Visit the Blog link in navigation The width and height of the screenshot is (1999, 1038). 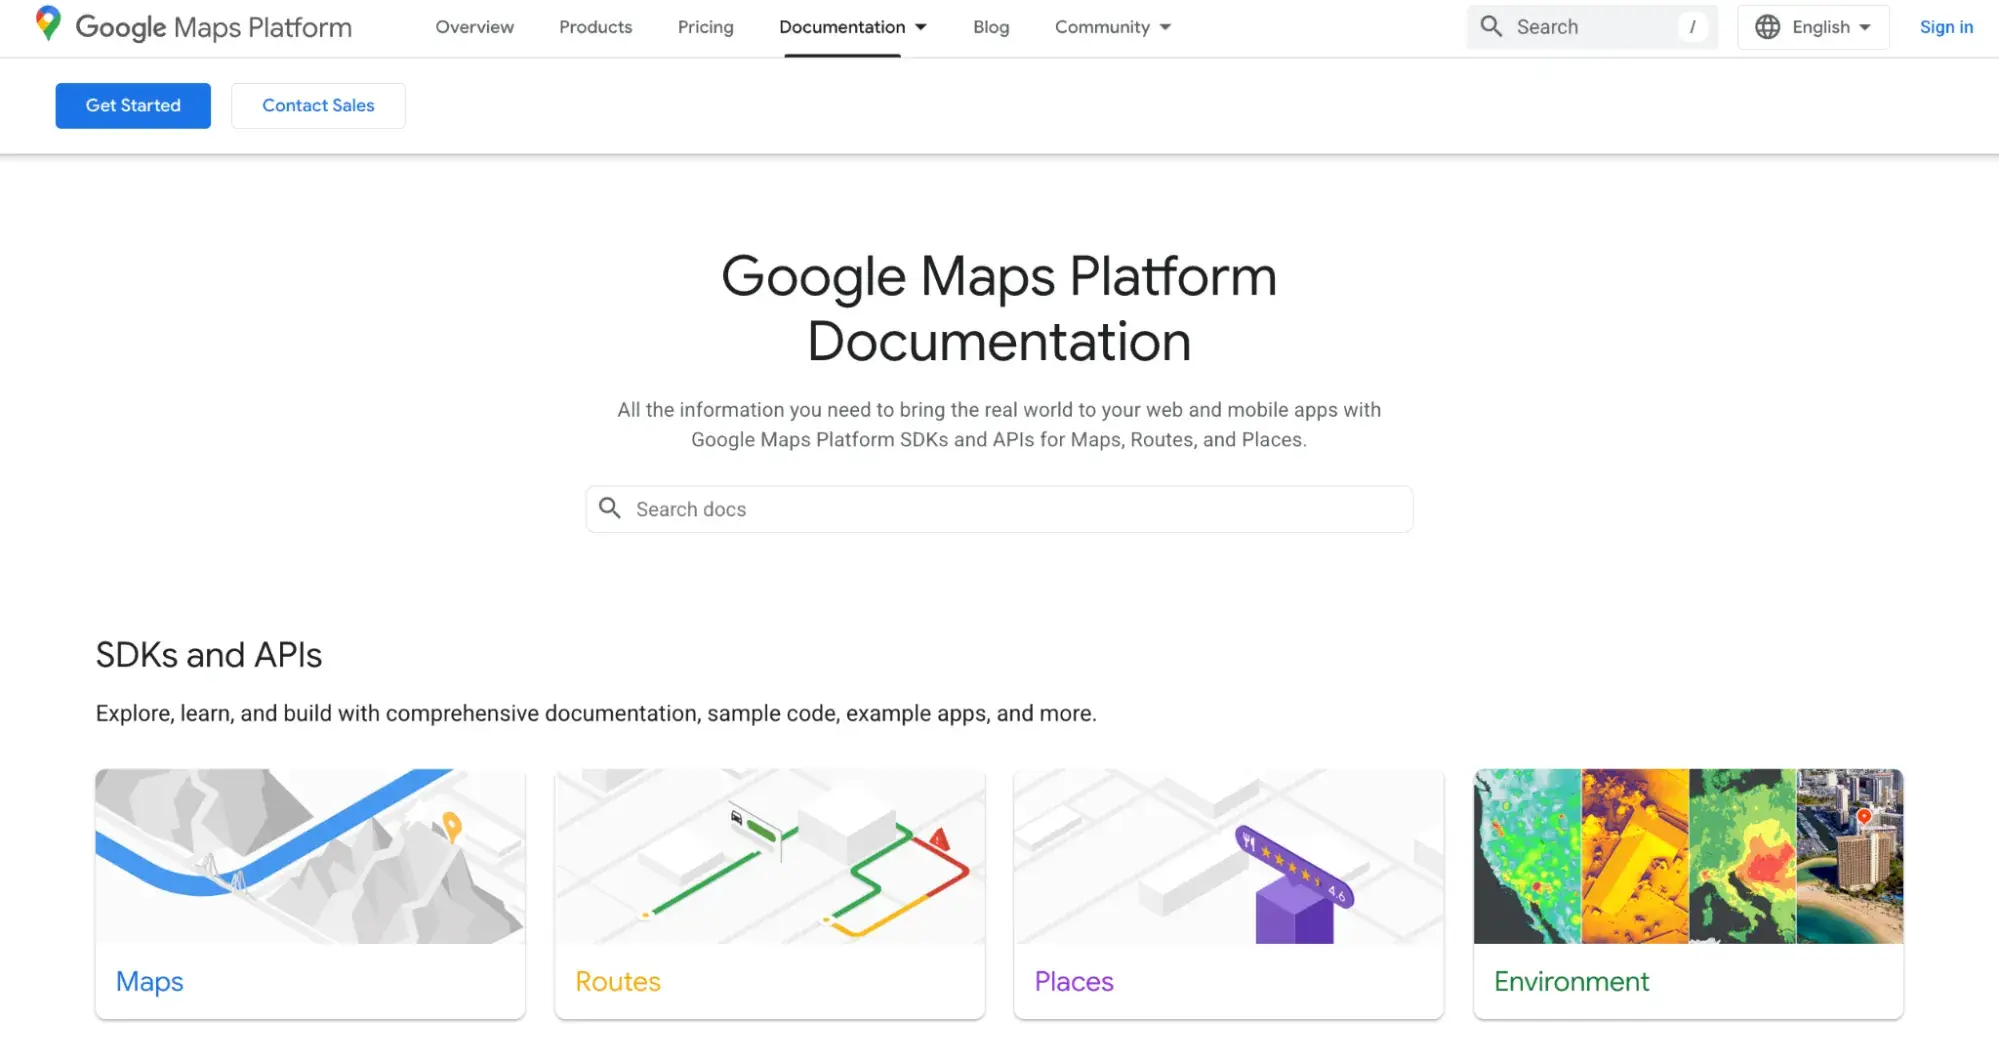[x=990, y=27]
